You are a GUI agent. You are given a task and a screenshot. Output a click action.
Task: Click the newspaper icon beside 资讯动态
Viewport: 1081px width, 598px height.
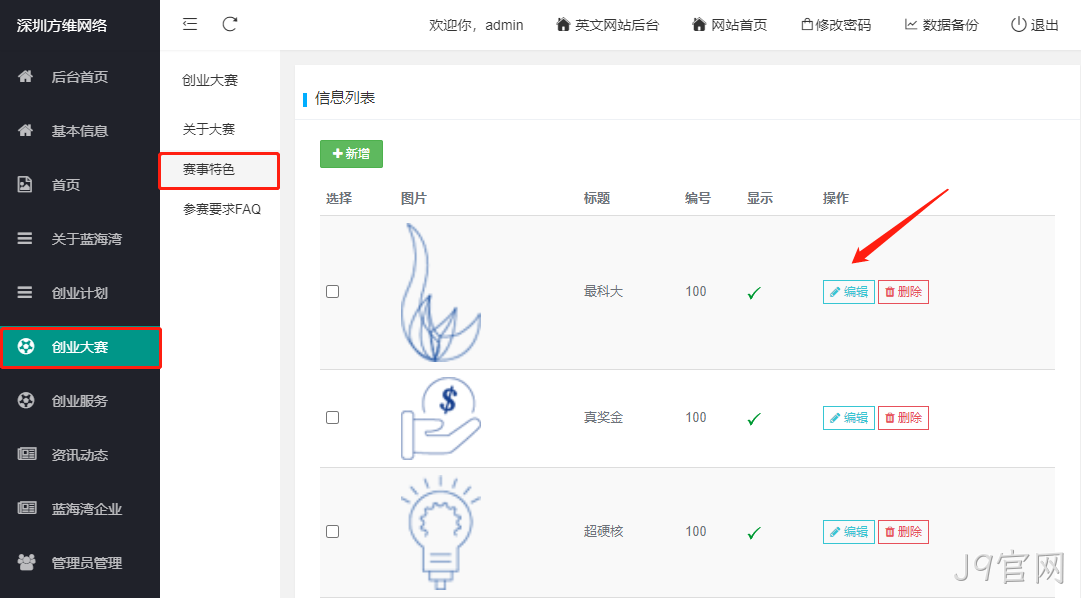point(27,454)
